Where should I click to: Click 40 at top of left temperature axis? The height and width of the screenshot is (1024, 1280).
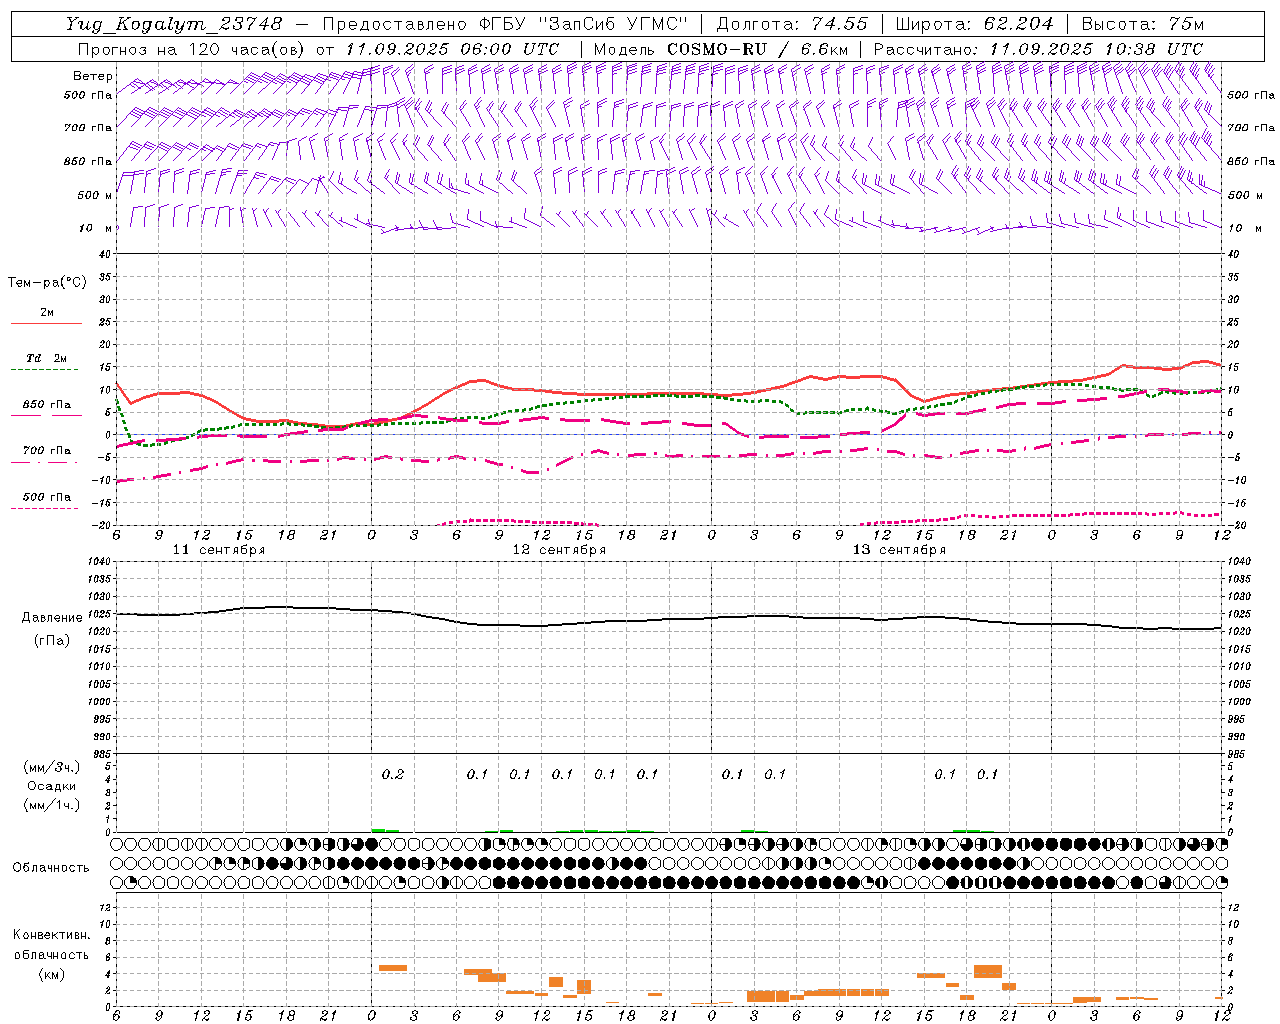105,255
